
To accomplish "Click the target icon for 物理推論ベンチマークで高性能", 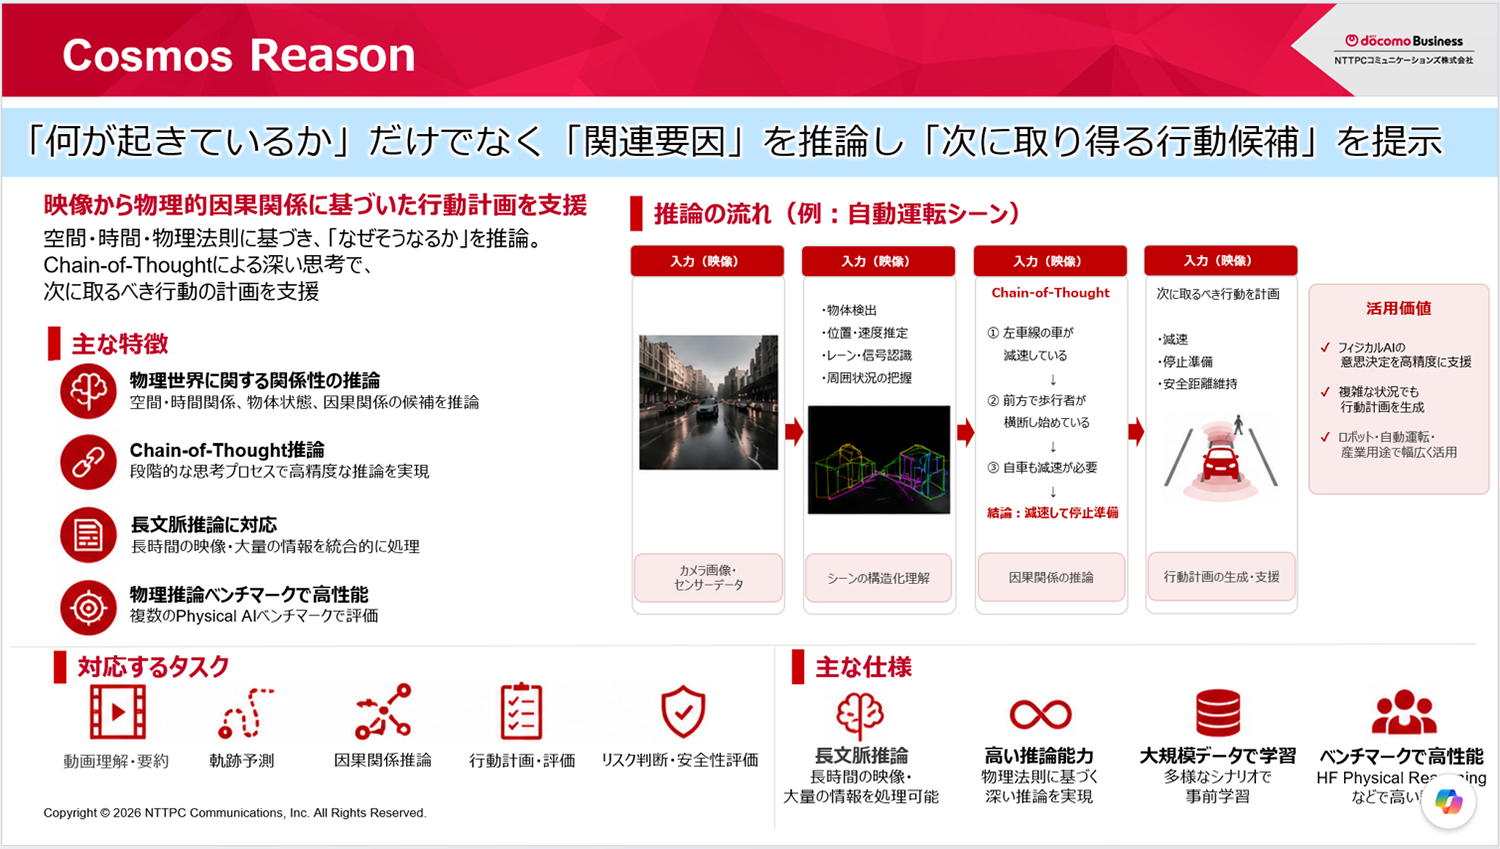I will click(88, 607).
